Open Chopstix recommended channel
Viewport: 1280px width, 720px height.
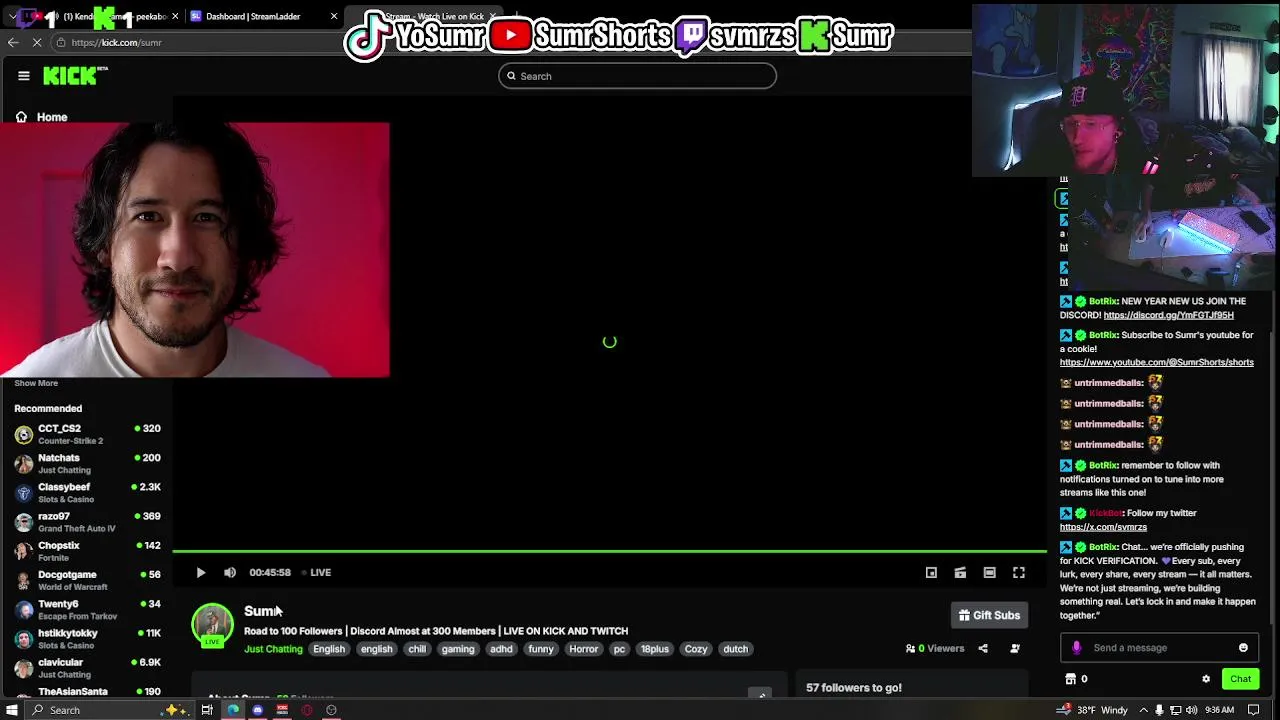[87, 551]
